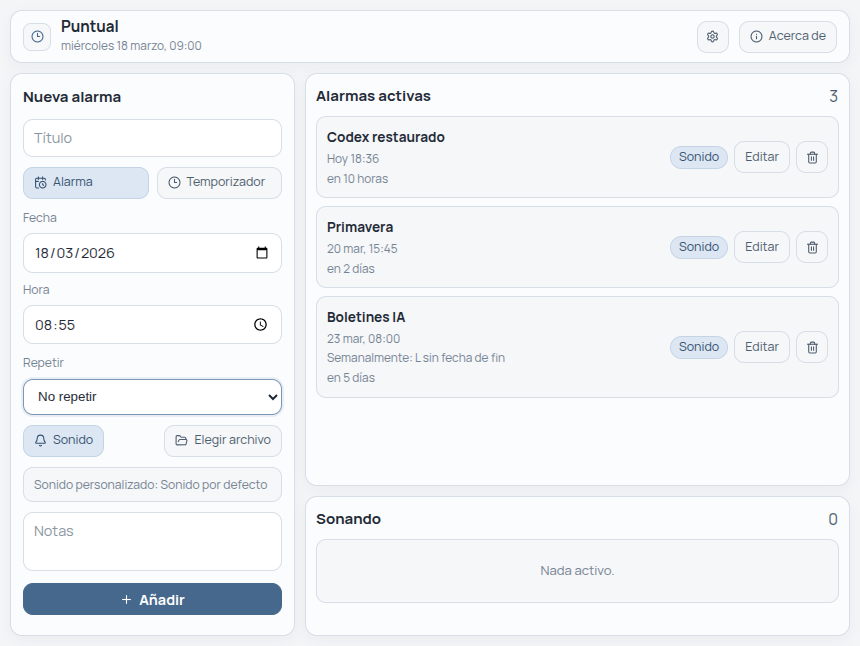Edit the Codex restaurado alarm
Screen dimensions: 860x646
click(761, 157)
